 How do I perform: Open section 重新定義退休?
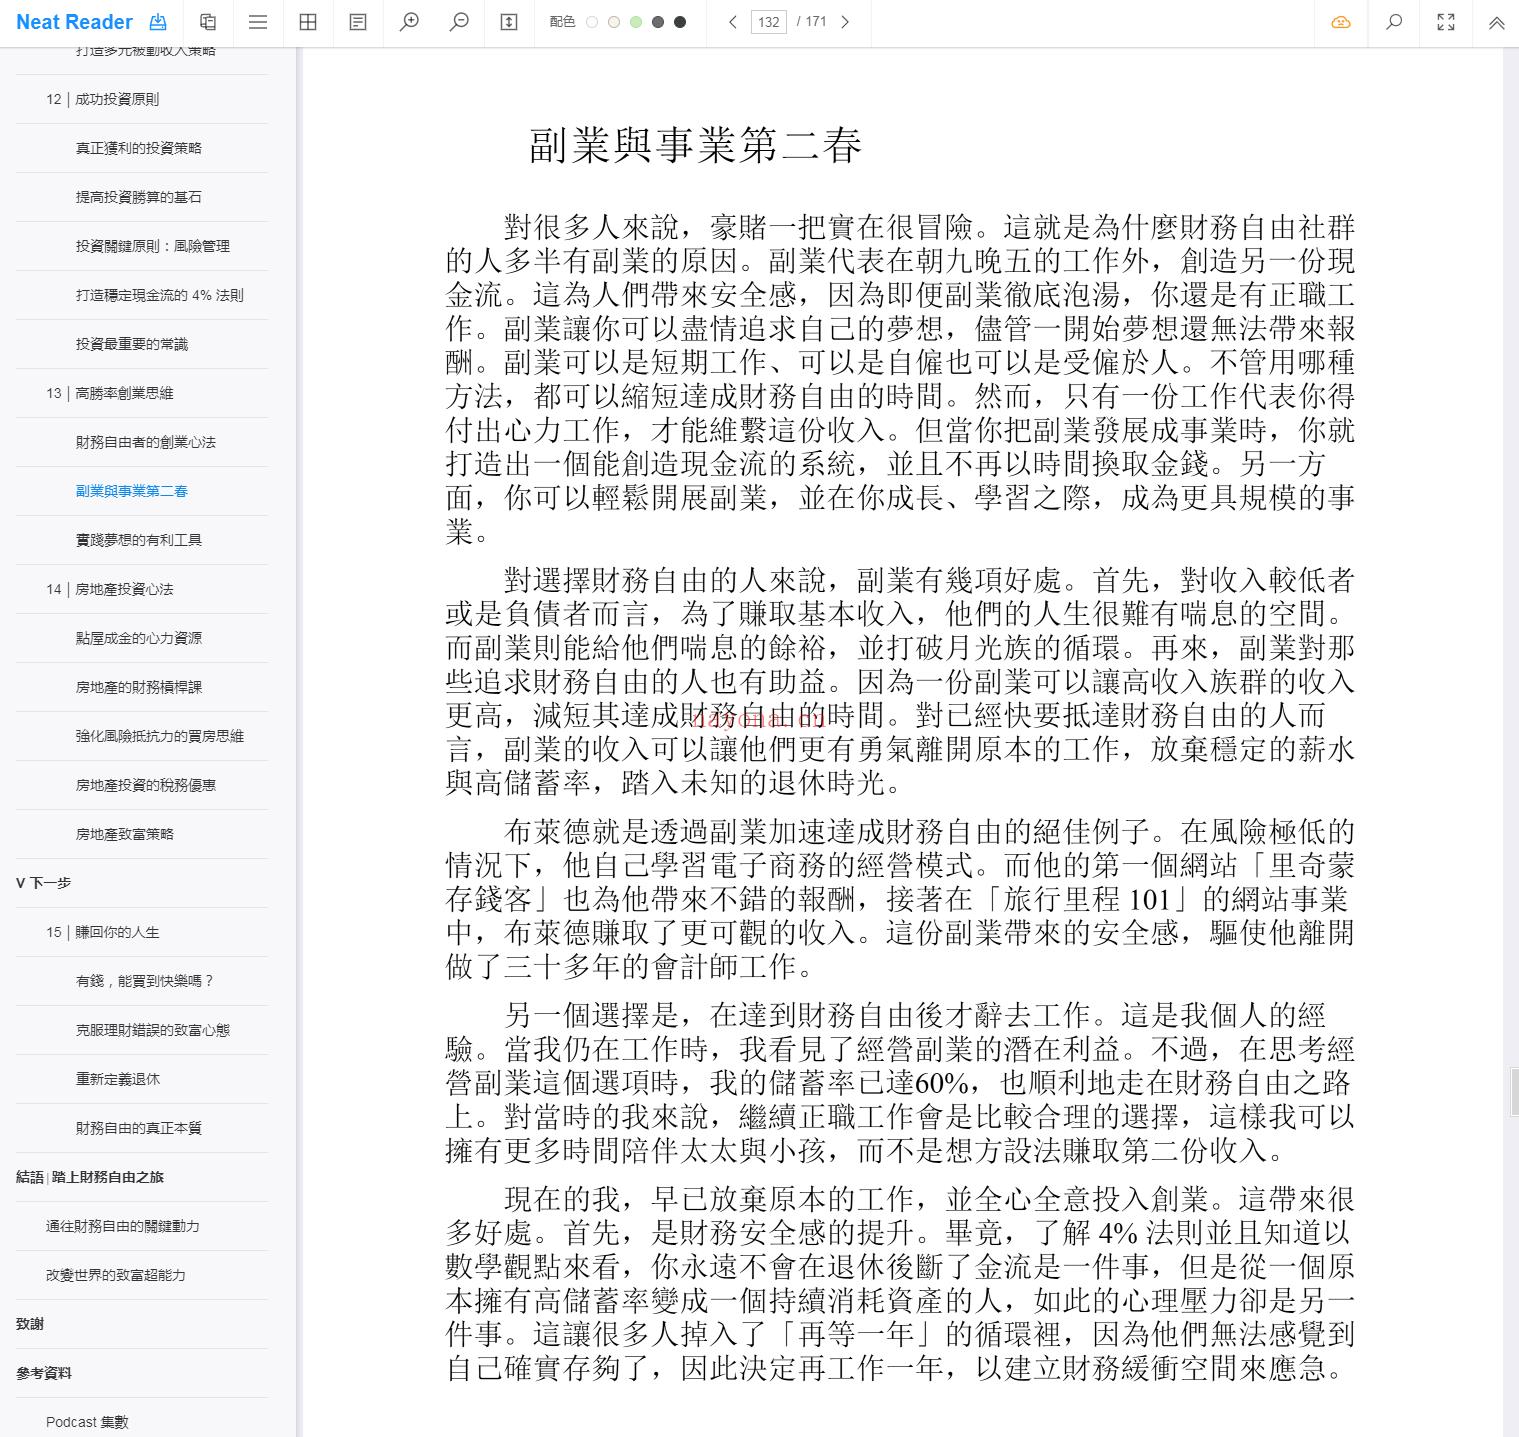tap(118, 1079)
